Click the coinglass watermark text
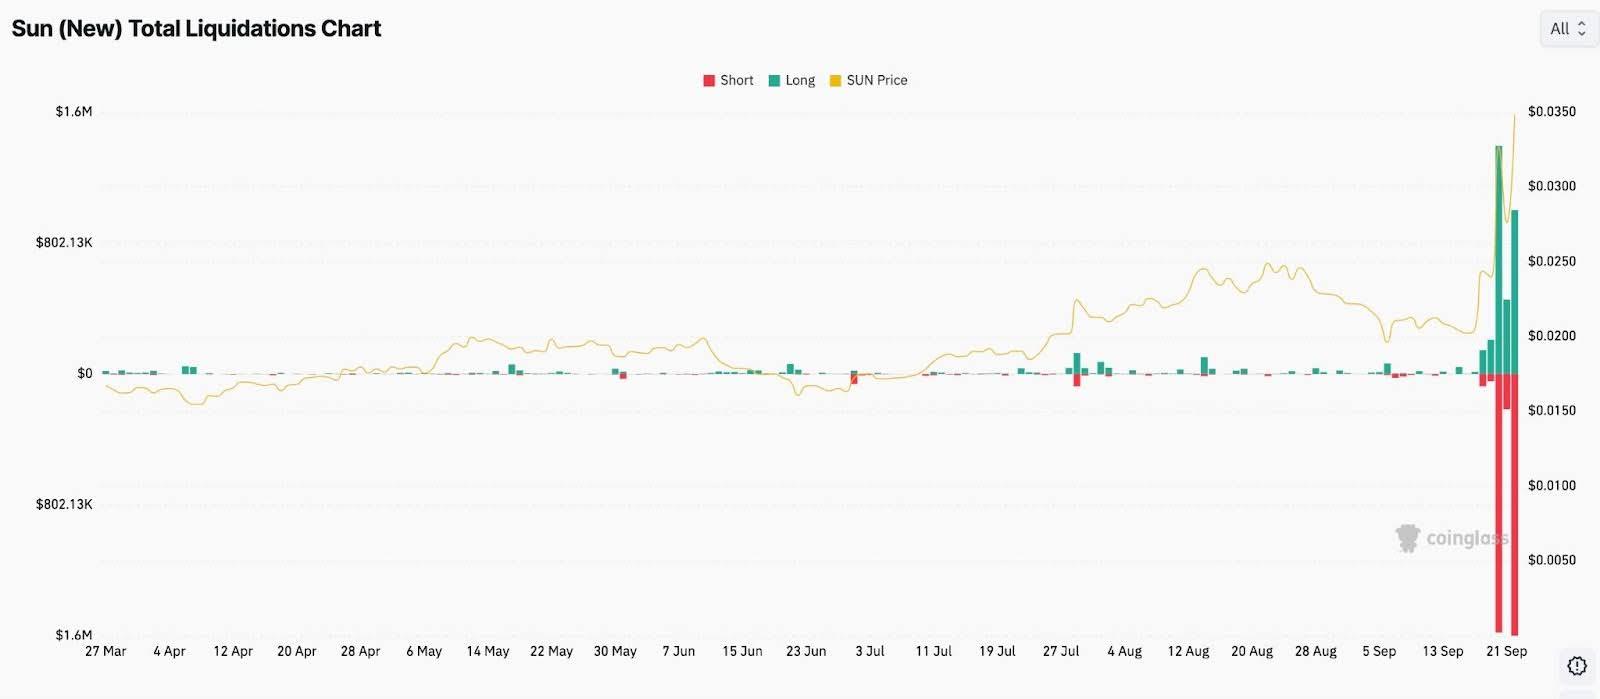Image resolution: width=1600 pixels, height=699 pixels. coord(1466,538)
